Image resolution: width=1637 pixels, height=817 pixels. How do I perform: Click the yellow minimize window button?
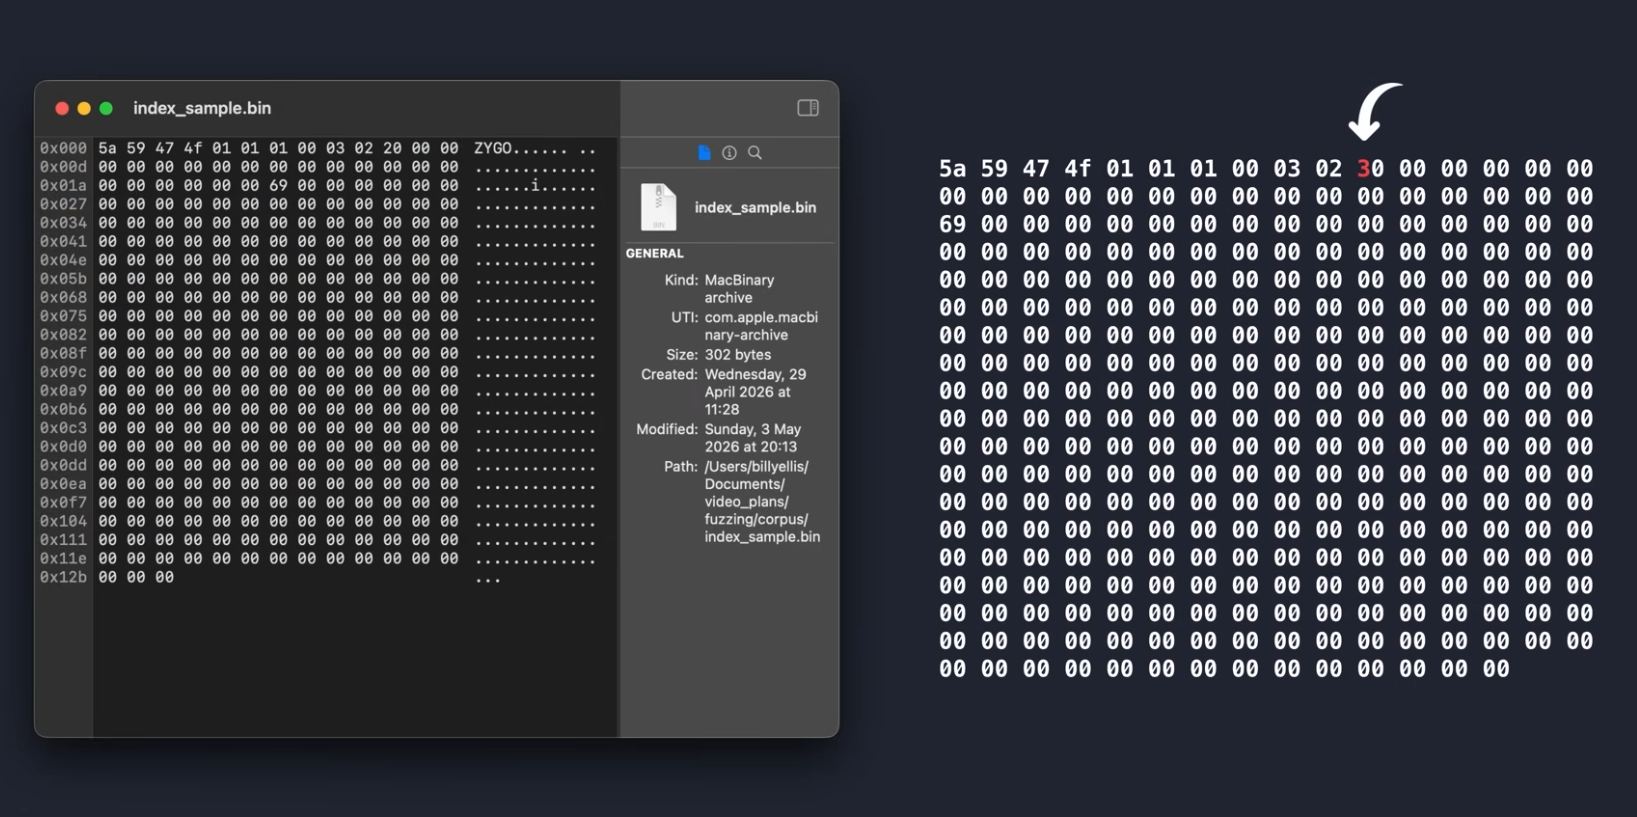(84, 108)
